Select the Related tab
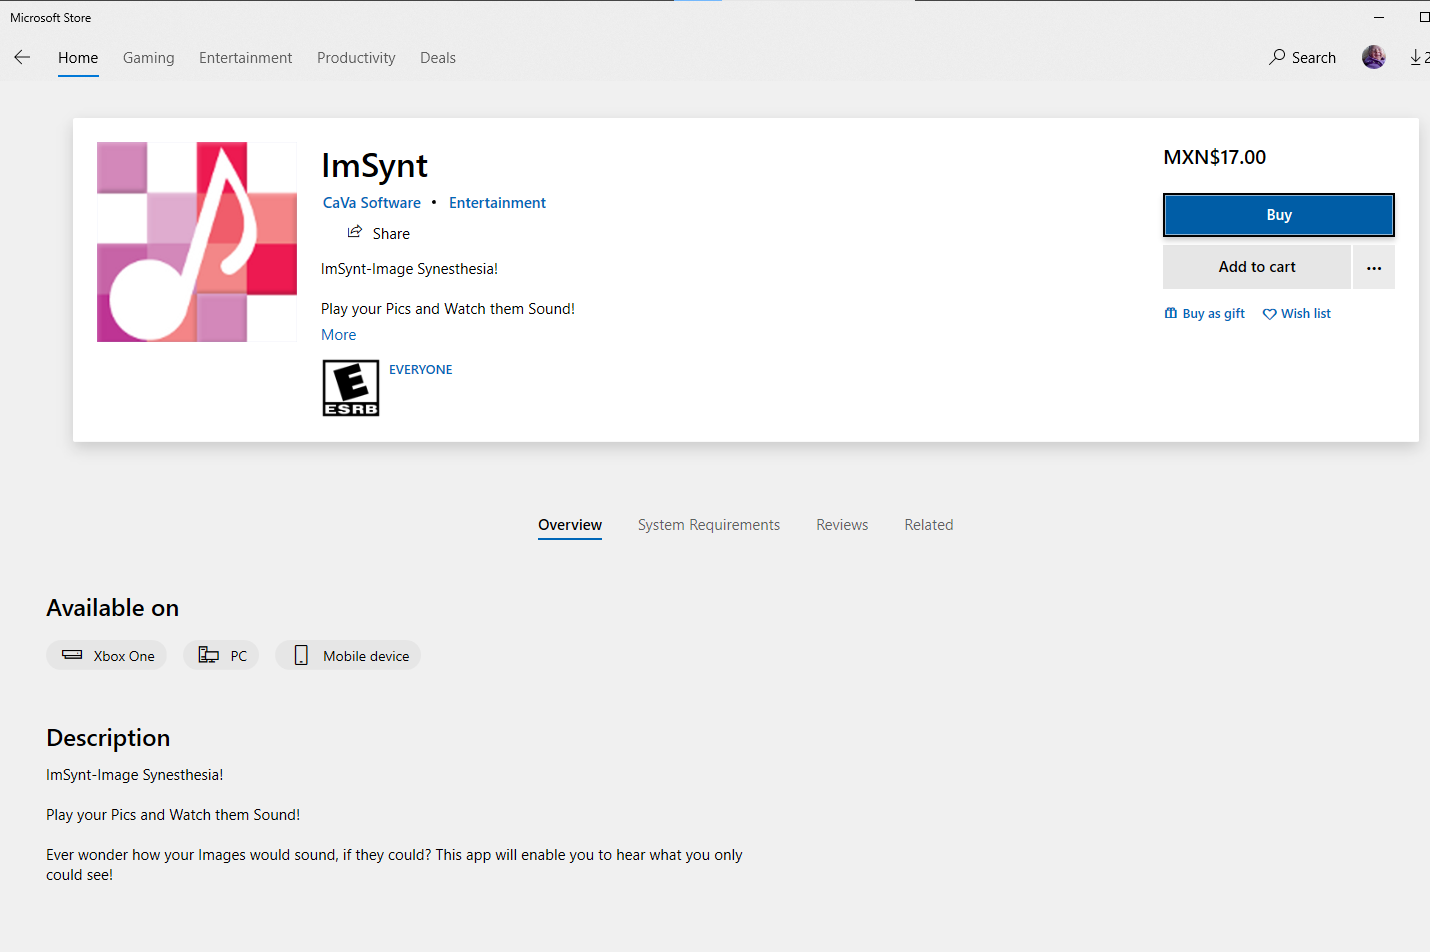Image resolution: width=1430 pixels, height=952 pixels. pyautogui.click(x=929, y=525)
